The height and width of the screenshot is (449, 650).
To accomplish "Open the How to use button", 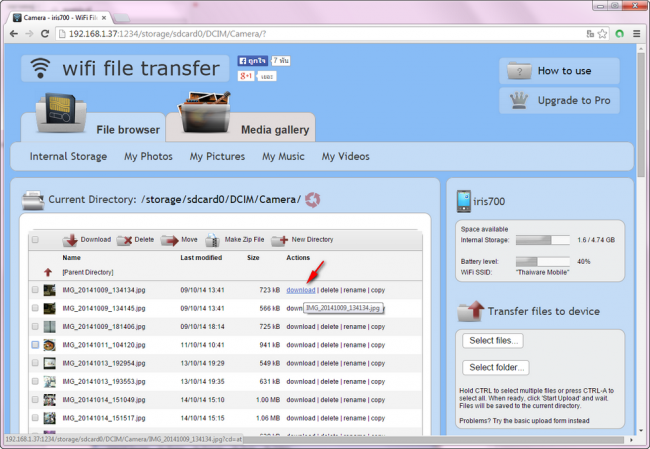I will coord(559,71).
